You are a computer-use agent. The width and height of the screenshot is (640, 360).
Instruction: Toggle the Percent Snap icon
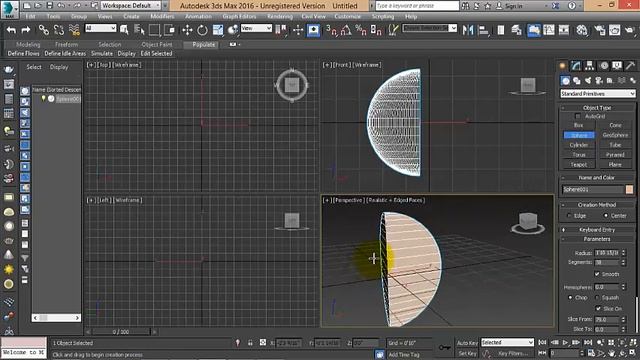pos(361,30)
